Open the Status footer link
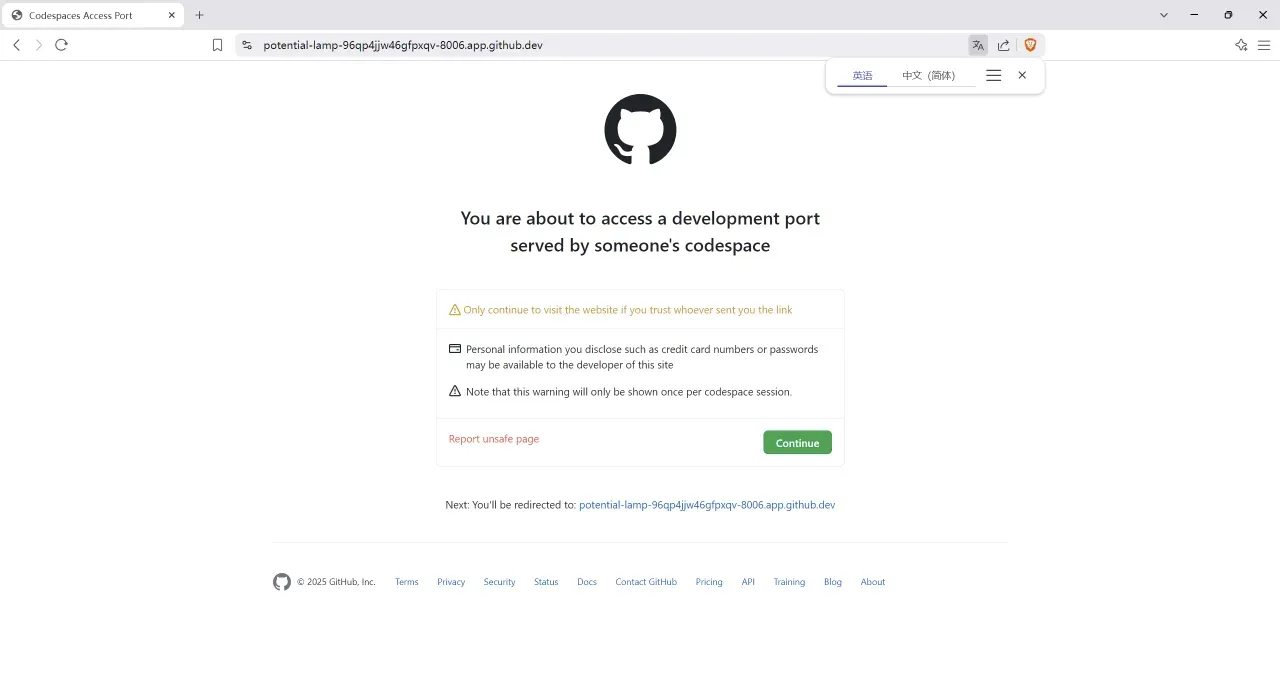The image size is (1280, 684). tap(546, 582)
